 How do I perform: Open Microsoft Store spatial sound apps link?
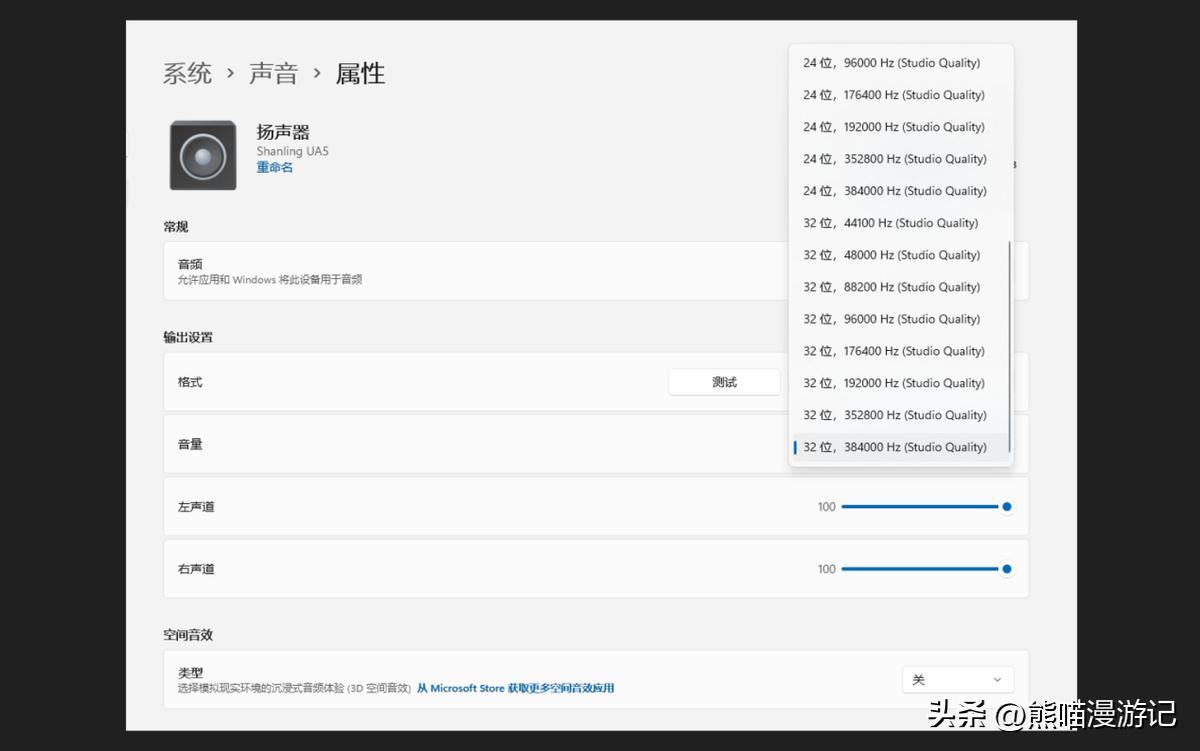tap(515, 688)
